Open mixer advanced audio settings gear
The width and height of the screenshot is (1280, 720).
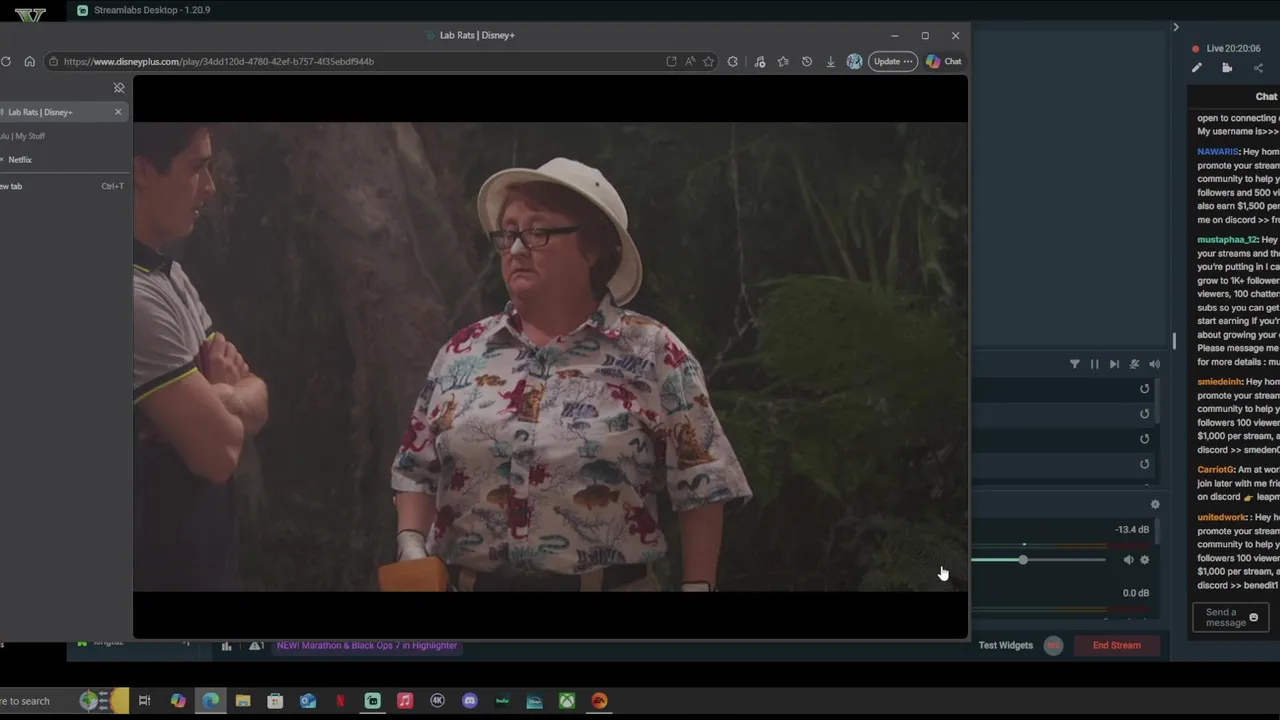pos(1155,505)
